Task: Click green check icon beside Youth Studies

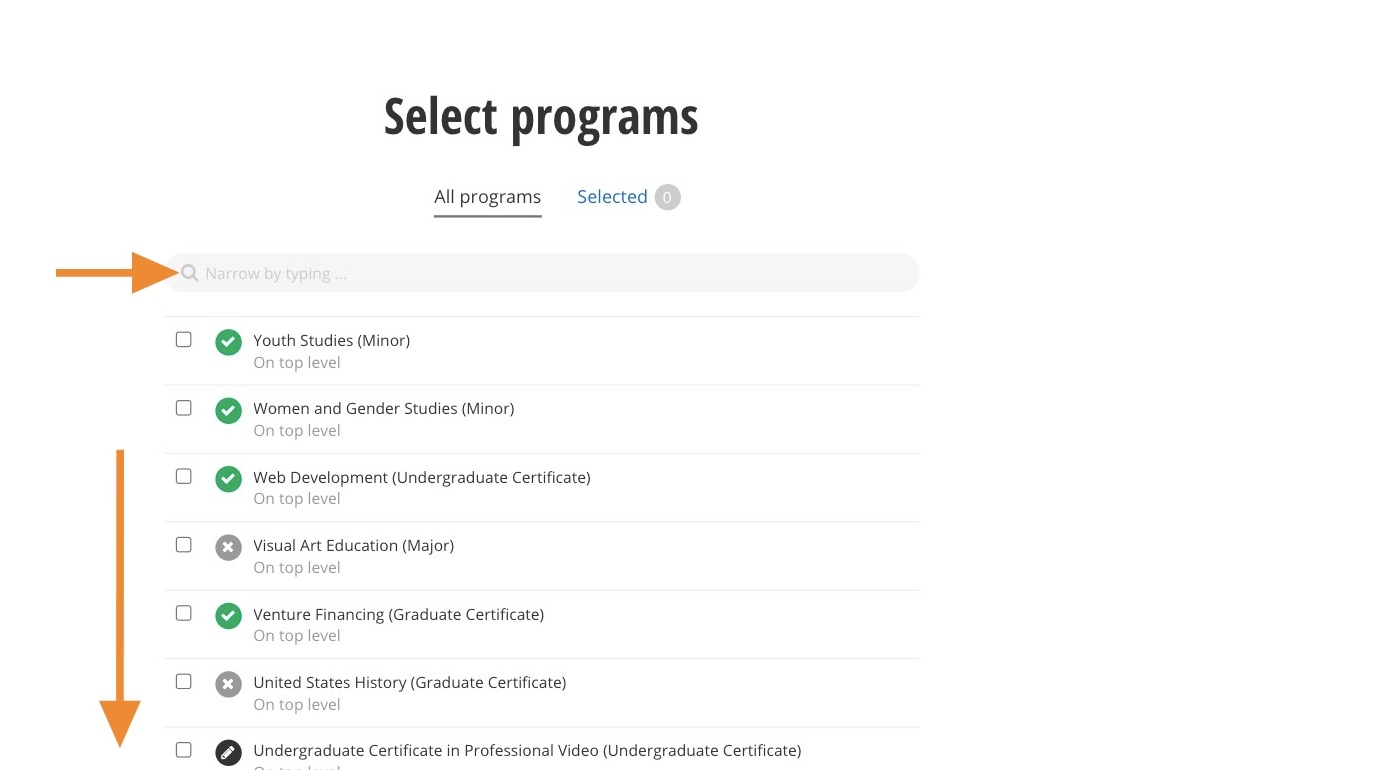Action: click(x=228, y=342)
